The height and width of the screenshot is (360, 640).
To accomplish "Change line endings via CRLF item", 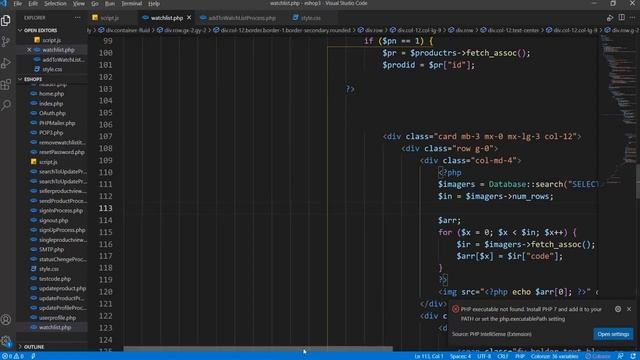I will [x=503, y=356].
